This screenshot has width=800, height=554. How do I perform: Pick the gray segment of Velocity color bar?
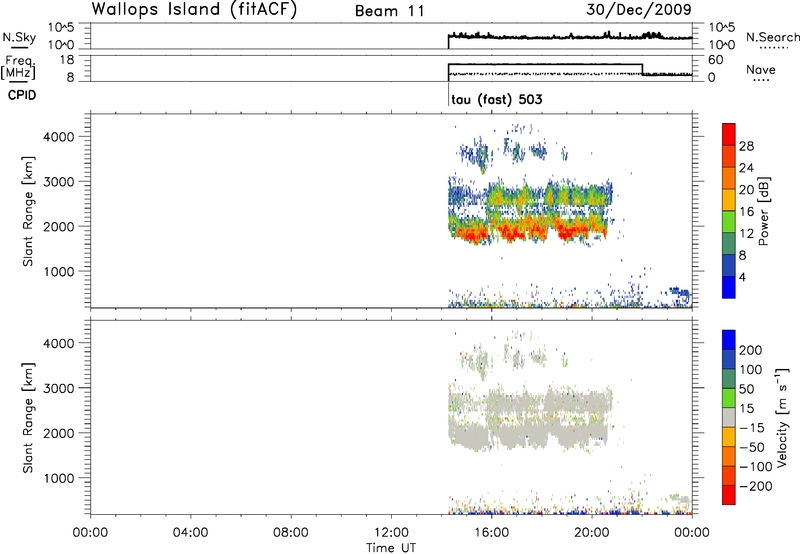coord(729,418)
